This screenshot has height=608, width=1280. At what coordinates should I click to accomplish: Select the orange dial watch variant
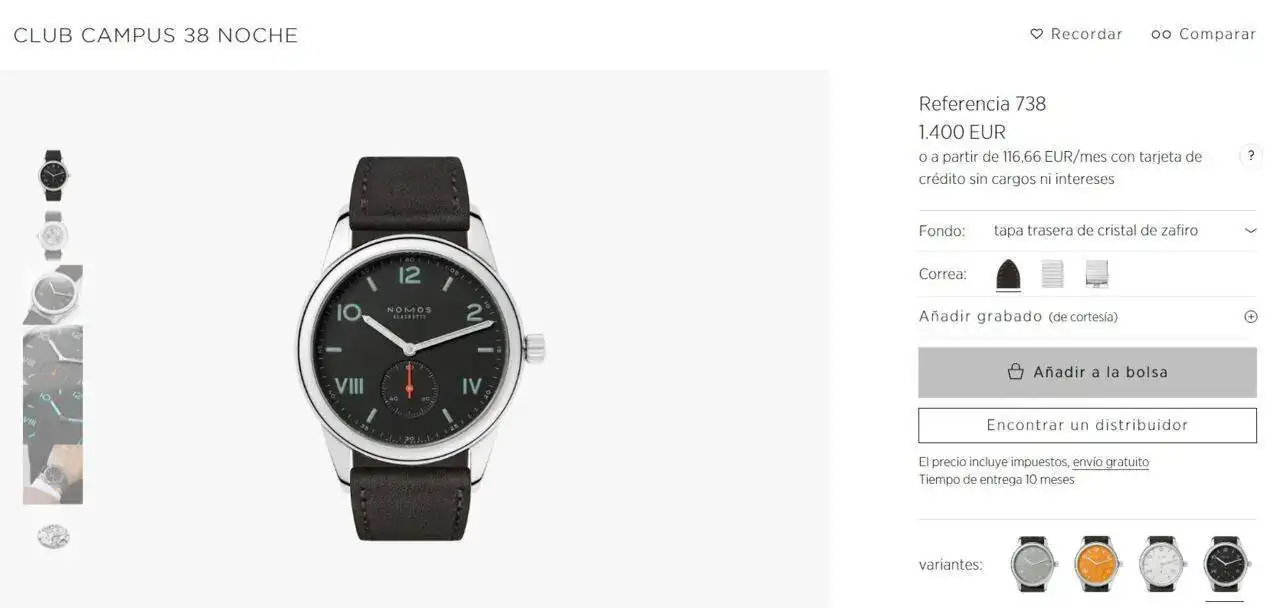pos(1098,564)
